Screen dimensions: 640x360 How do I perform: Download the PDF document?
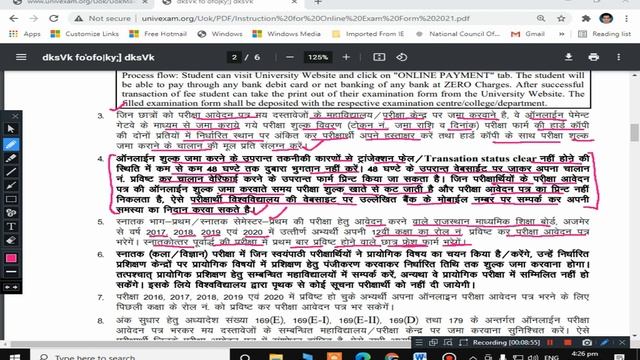pyautogui.click(x=569, y=57)
